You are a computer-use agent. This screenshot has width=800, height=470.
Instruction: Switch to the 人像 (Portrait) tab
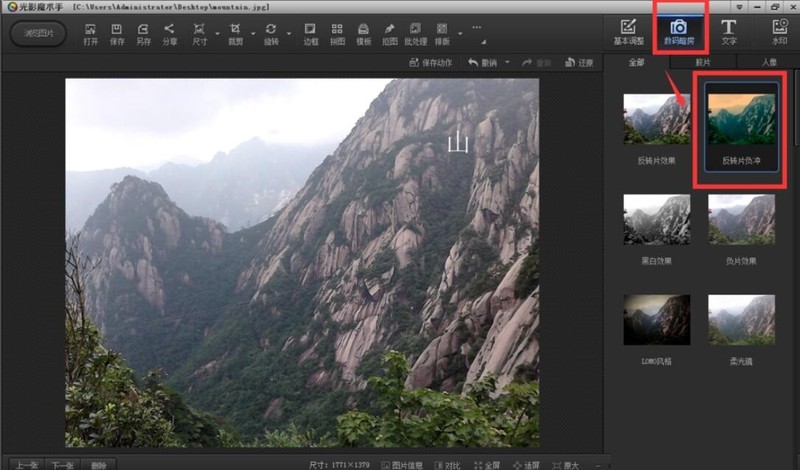[769, 62]
